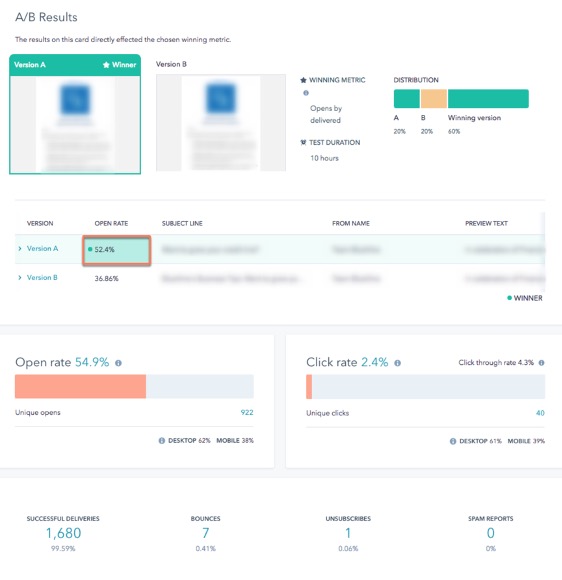Click the Successful deliveries value 1,680
Image resolution: width=562 pixels, height=580 pixels.
[x=63, y=533]
